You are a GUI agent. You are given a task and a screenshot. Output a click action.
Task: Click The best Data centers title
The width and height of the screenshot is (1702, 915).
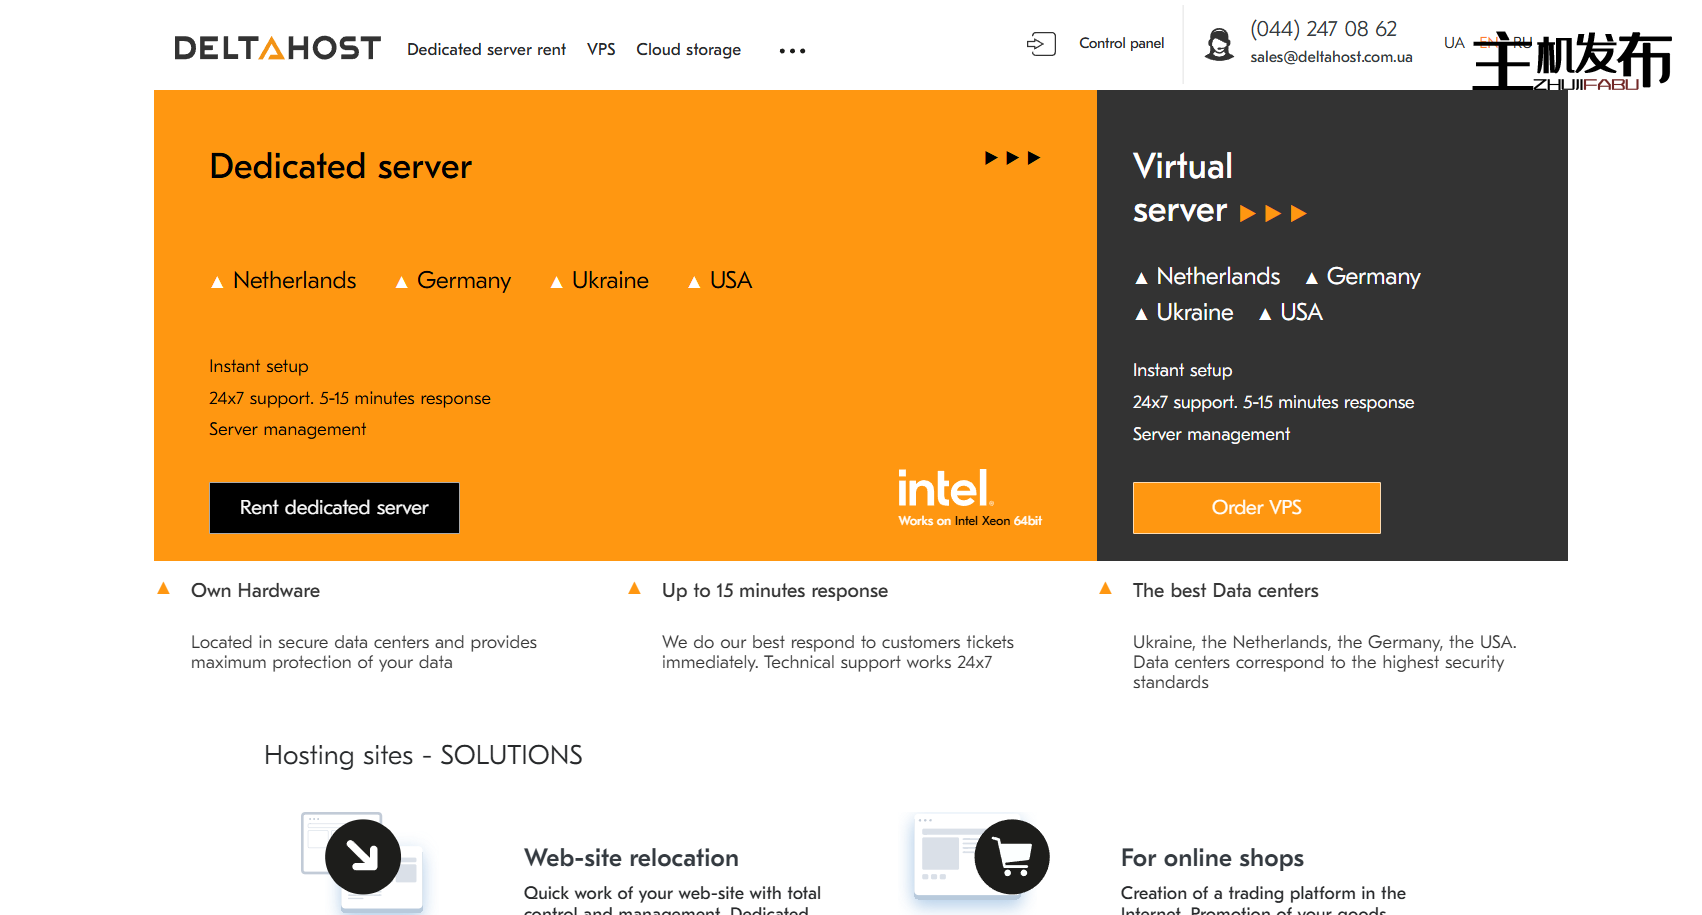click(1226, 591)
